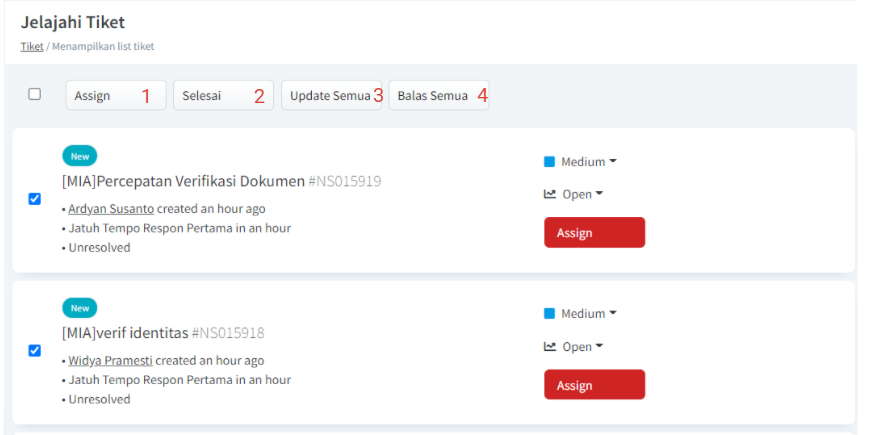Open Ardyan Susanto's profile link
The width and height of the screenshot is (877, 435).
[x=111, y=209]
